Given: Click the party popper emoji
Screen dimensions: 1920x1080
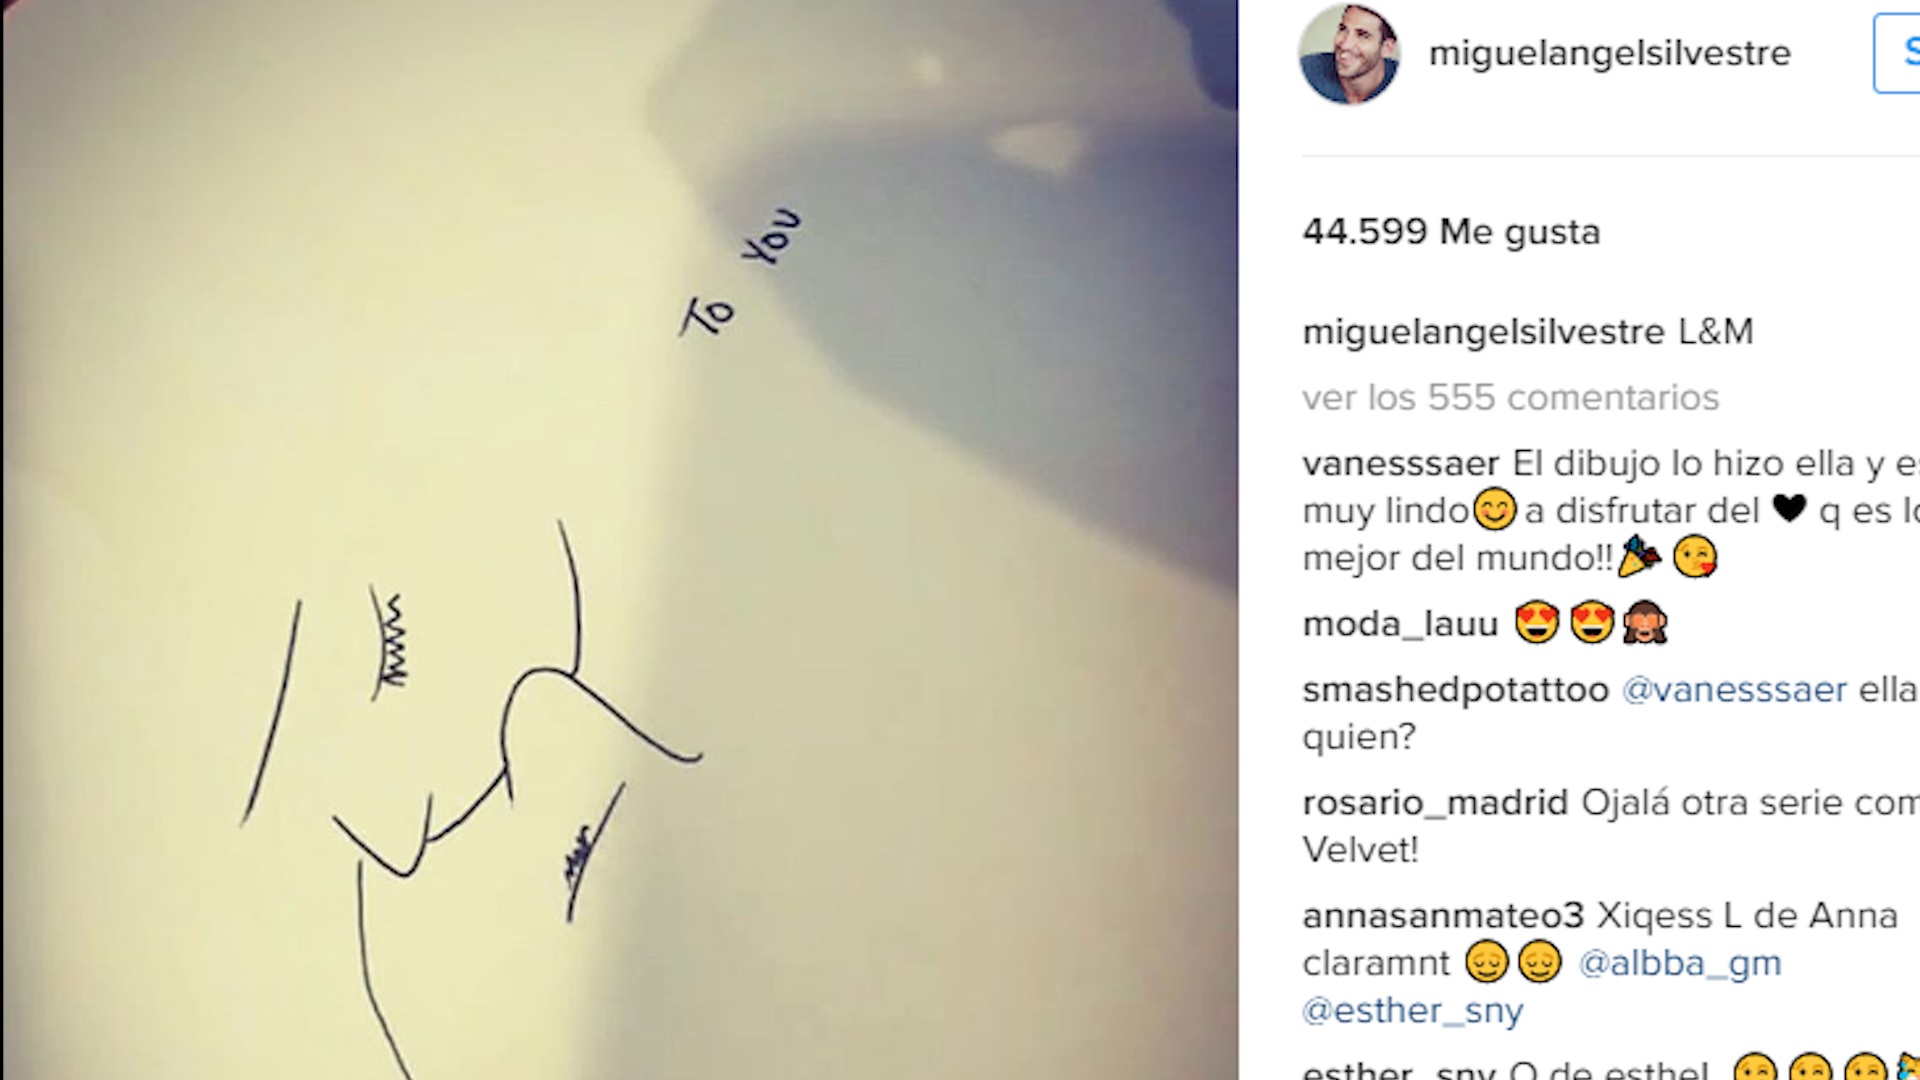Looking at the screenshot, I should (x=1639, y=557).
